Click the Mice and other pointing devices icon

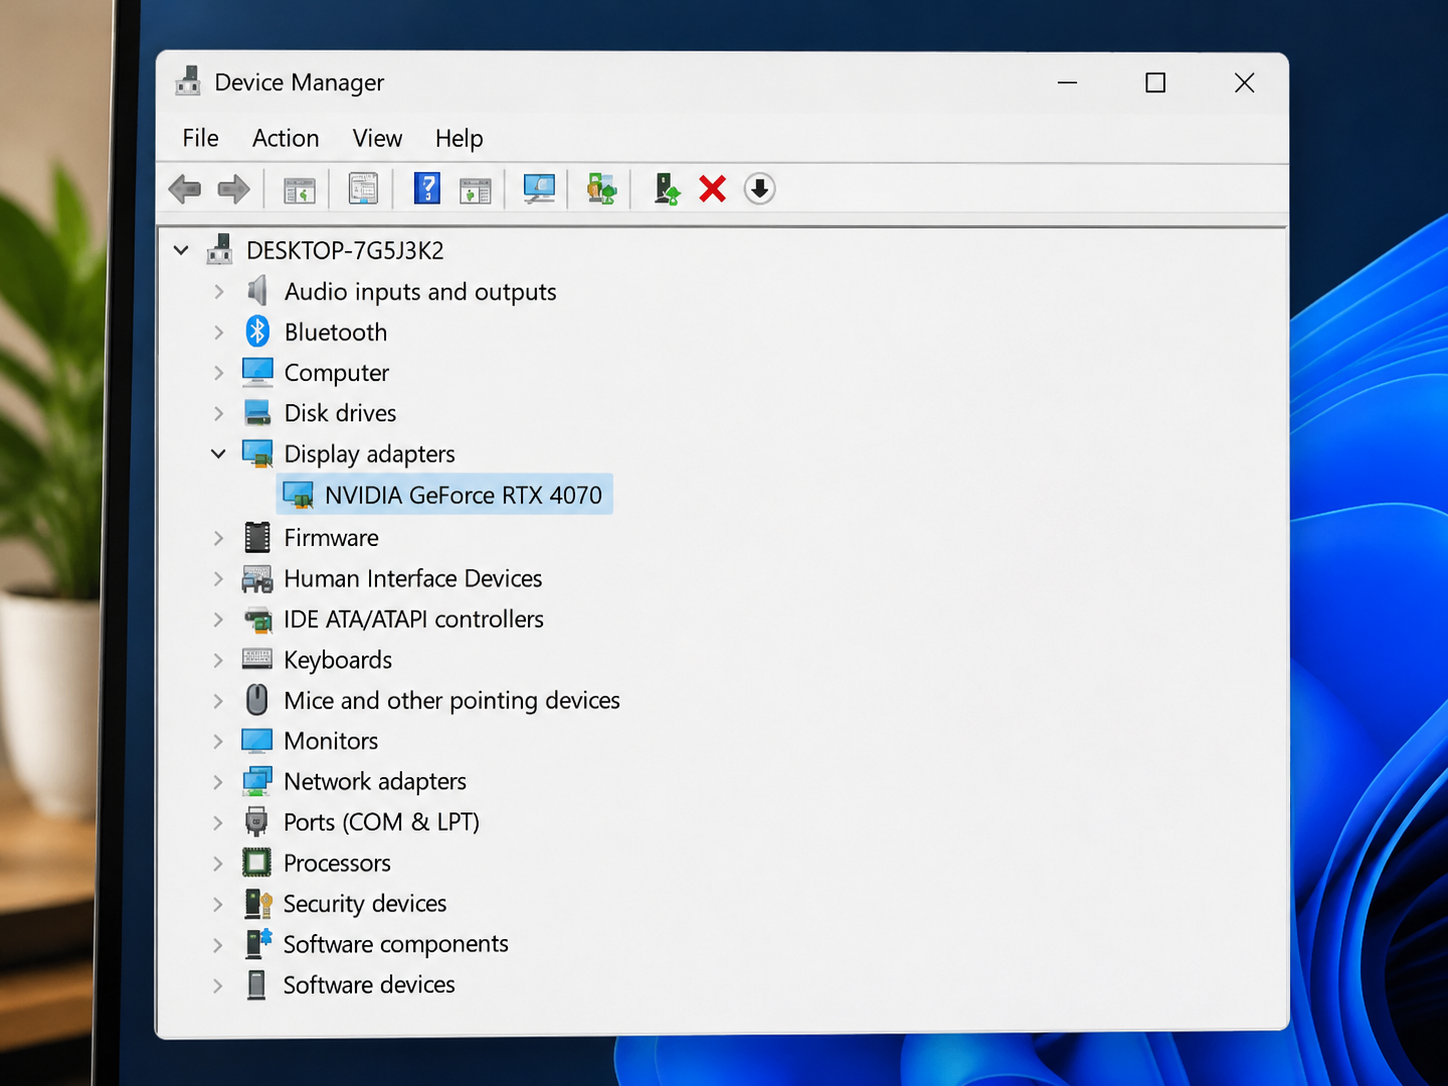click(x=257, y=699)
